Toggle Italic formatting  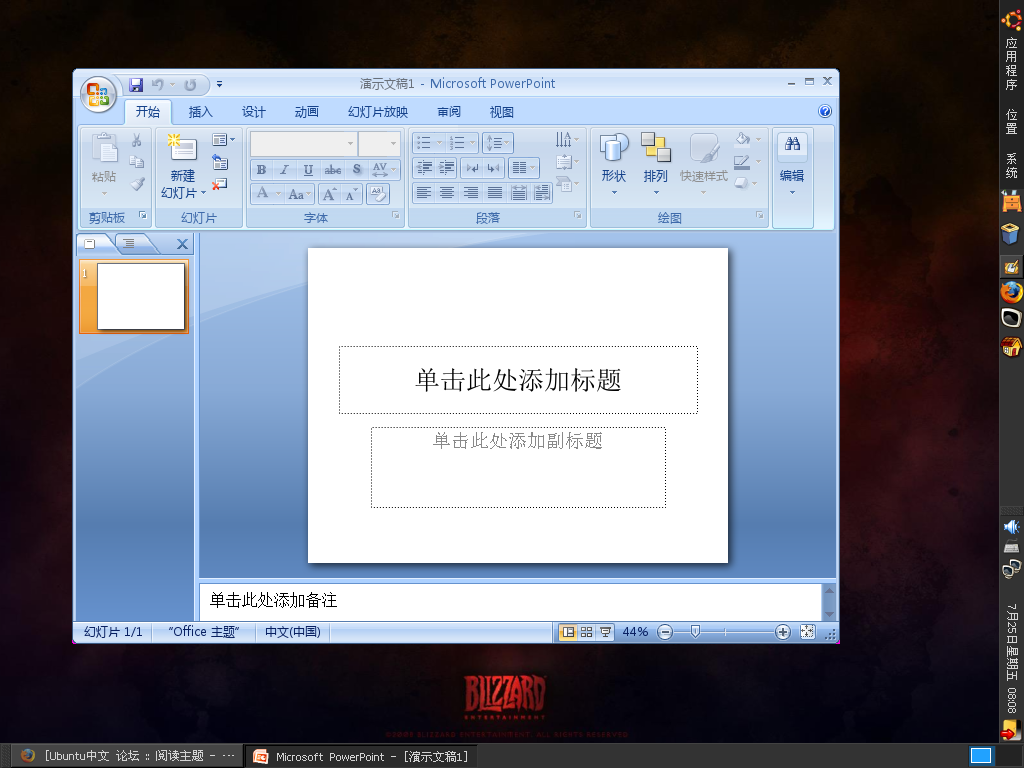[x=284, y=170]
